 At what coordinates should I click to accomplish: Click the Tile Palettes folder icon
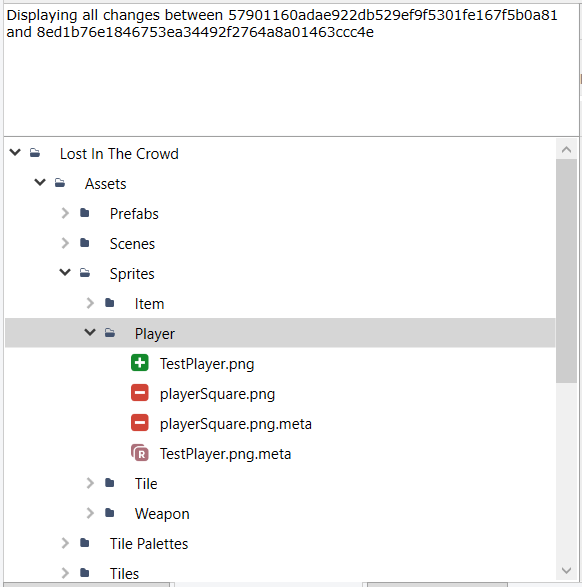[x=85, y=543]
